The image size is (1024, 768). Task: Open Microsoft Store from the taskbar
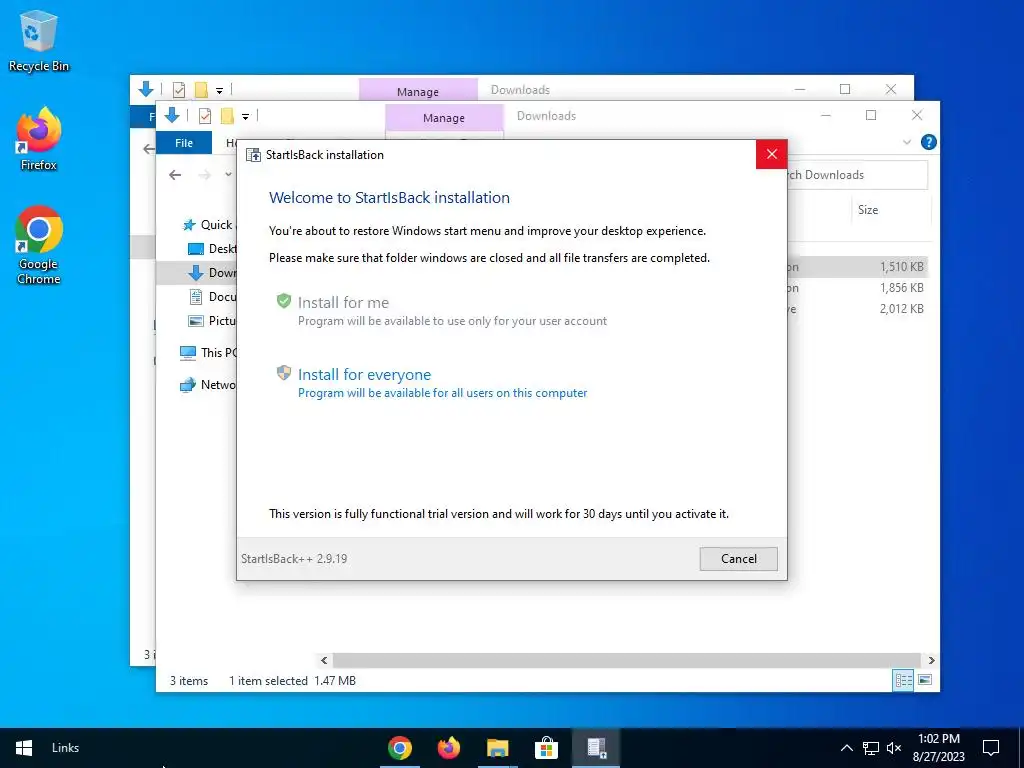click(x=547, y=748)
